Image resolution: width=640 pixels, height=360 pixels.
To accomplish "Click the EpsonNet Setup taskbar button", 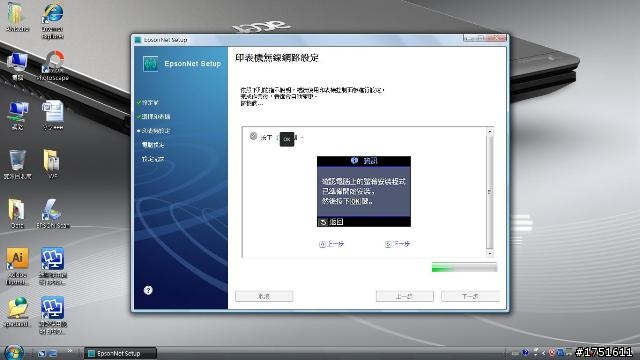I will point(120,353).
